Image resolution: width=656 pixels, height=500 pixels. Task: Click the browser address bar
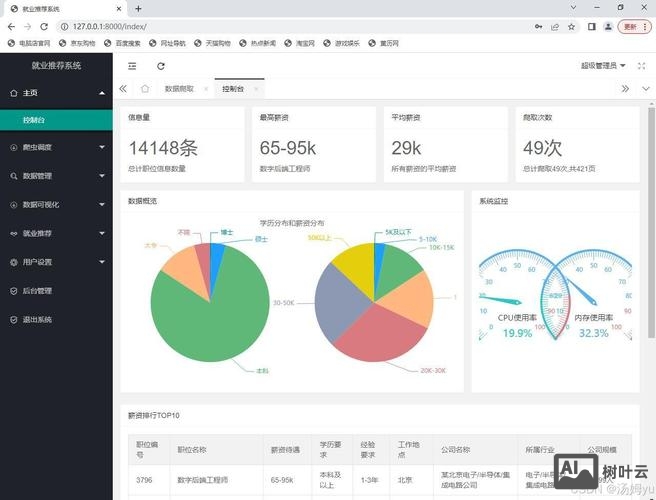300,26
